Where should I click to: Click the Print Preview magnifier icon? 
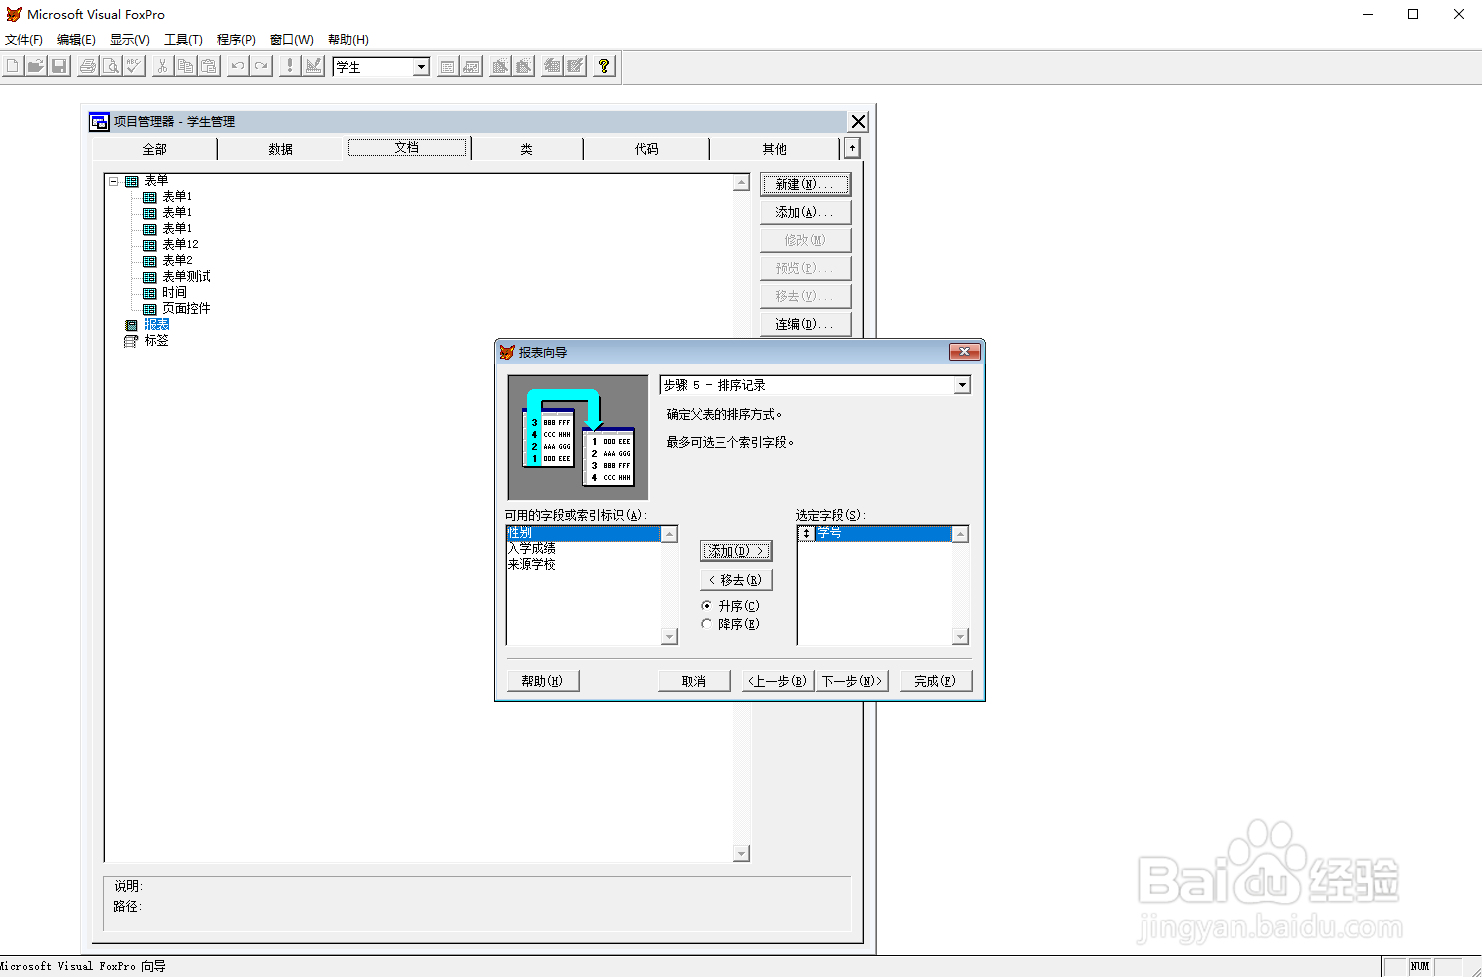[111, 66]
